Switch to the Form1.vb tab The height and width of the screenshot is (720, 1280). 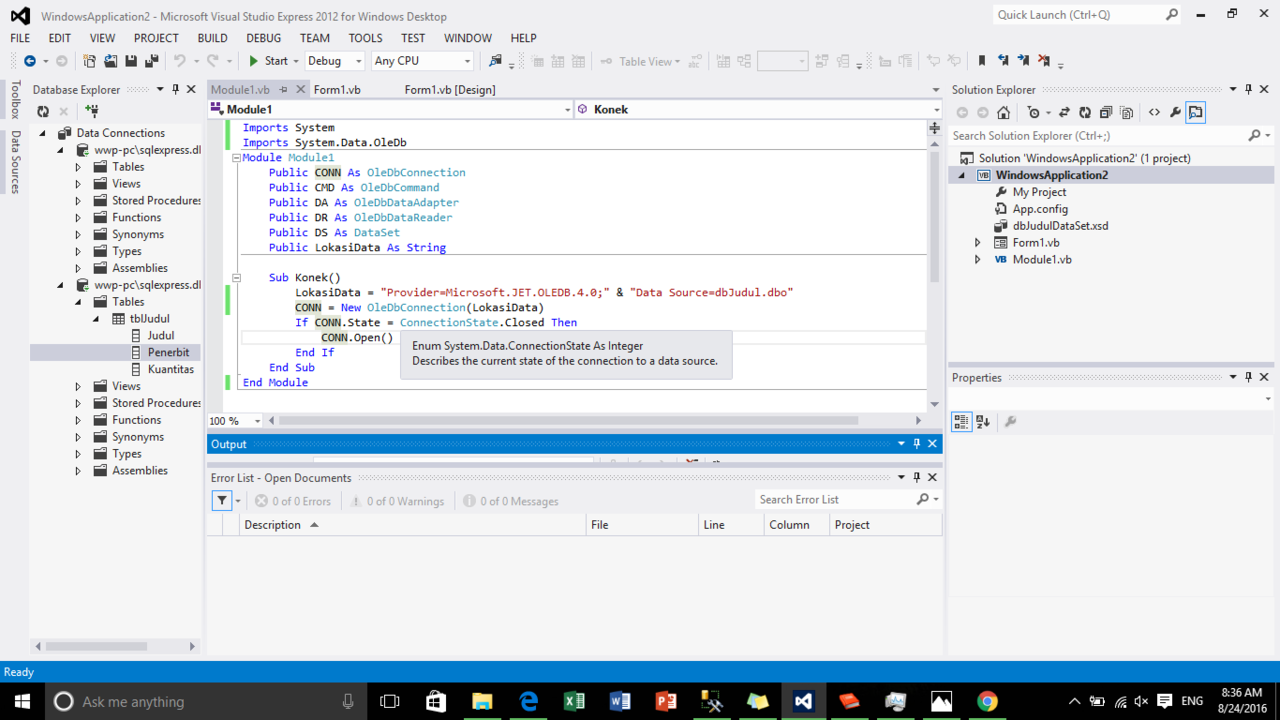tap(337, 90)
